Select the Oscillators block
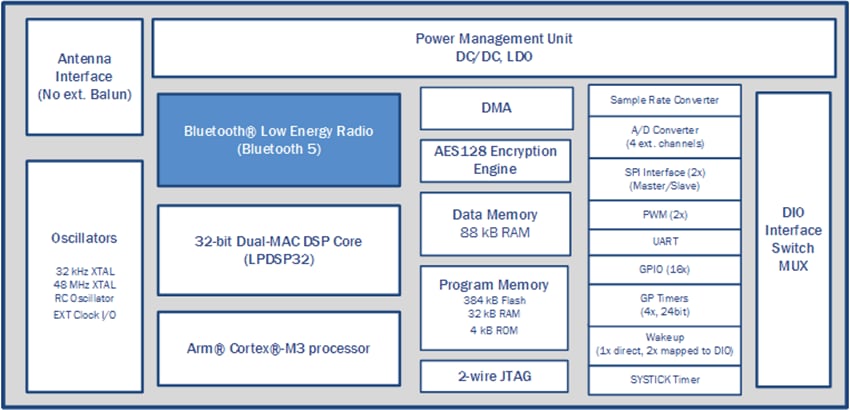The width and height of the screenshot is (850, 410). [84, 275]
